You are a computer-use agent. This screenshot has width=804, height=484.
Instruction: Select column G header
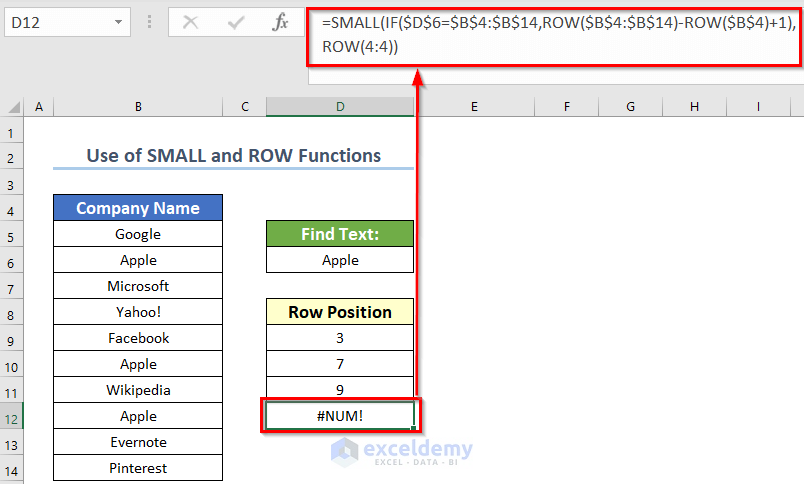tap(631, 107)
